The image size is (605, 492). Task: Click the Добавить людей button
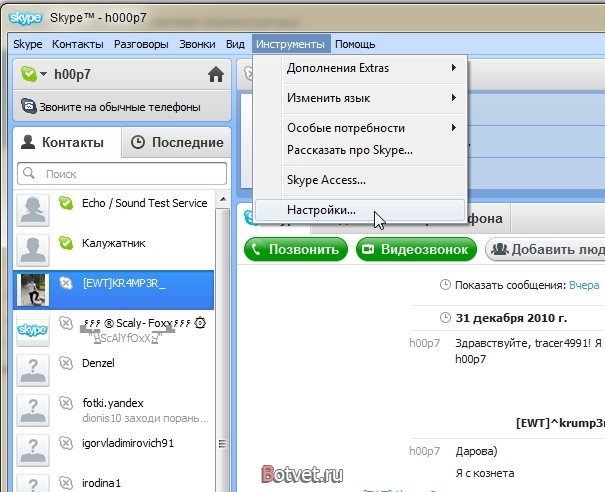[545, 249]
